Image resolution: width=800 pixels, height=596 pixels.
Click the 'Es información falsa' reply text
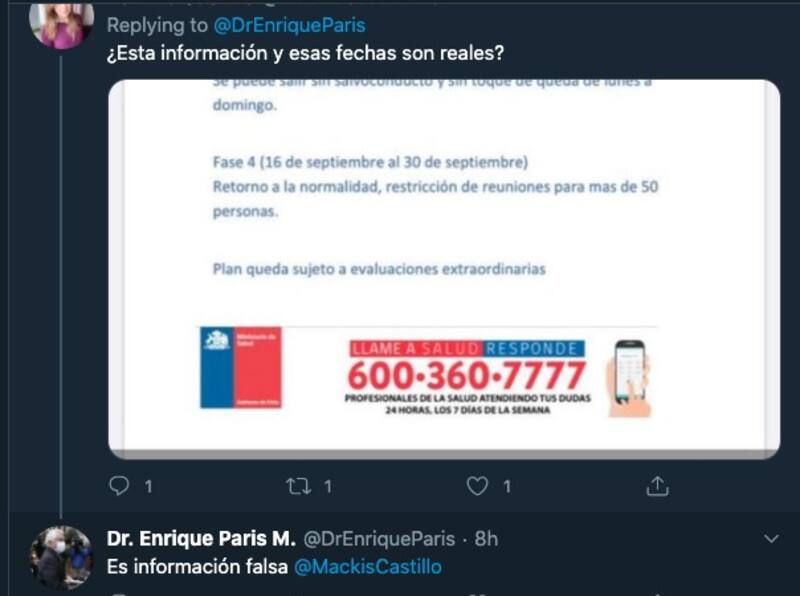(x=197, y=567)
